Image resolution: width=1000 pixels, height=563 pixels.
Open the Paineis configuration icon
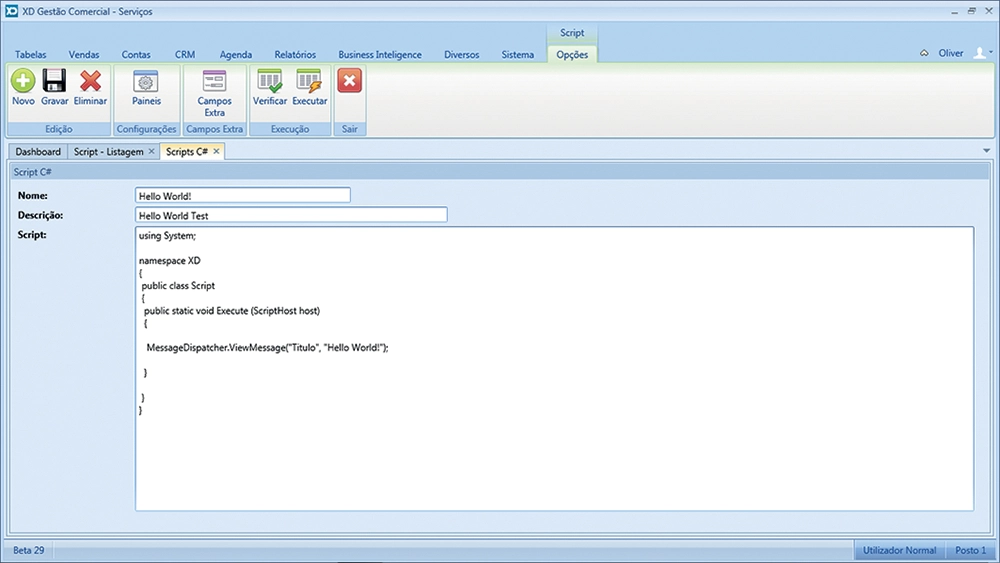click(146, 82)
